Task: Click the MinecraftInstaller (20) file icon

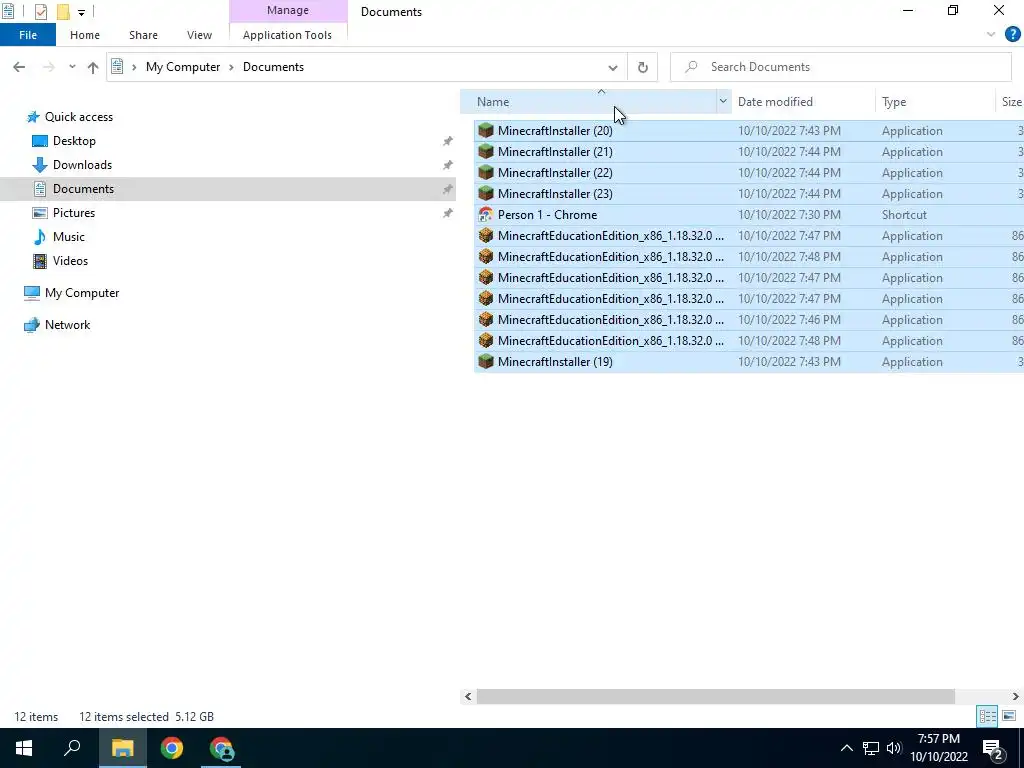Action: click(485, 131)
